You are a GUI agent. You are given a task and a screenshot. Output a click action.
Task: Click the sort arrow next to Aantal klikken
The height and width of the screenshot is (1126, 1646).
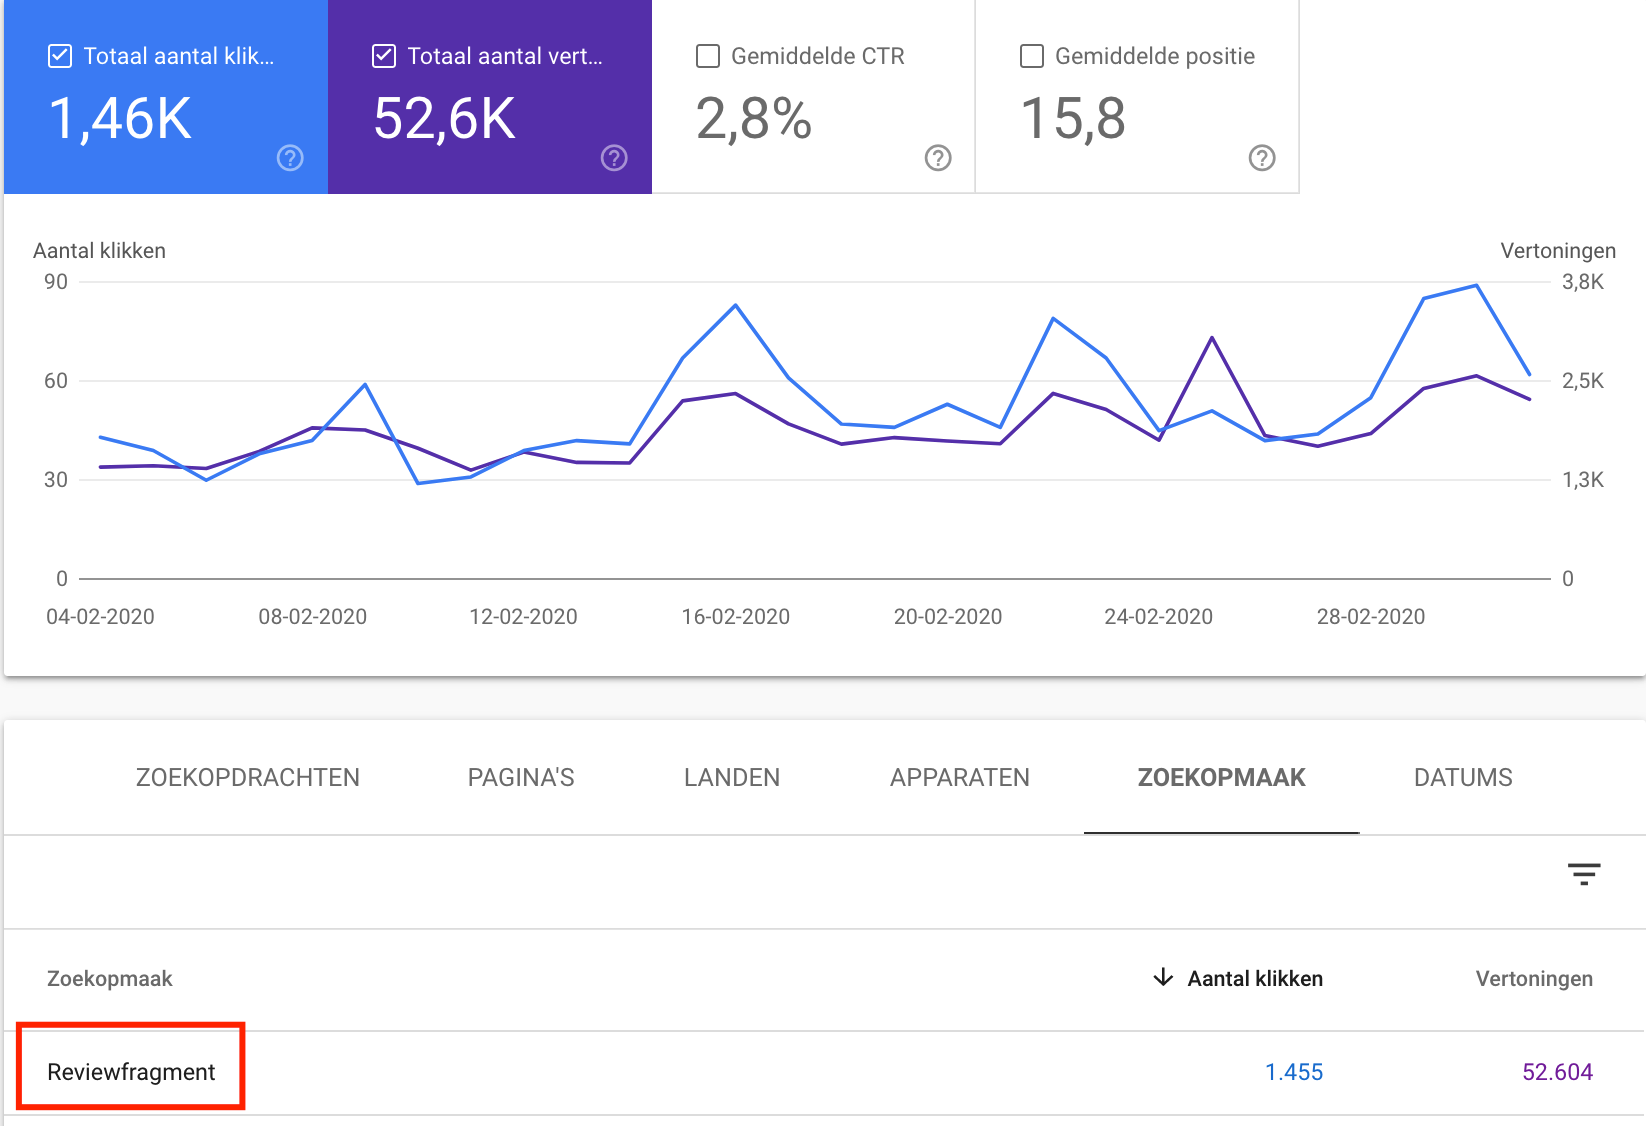[x=1163, y=978]
